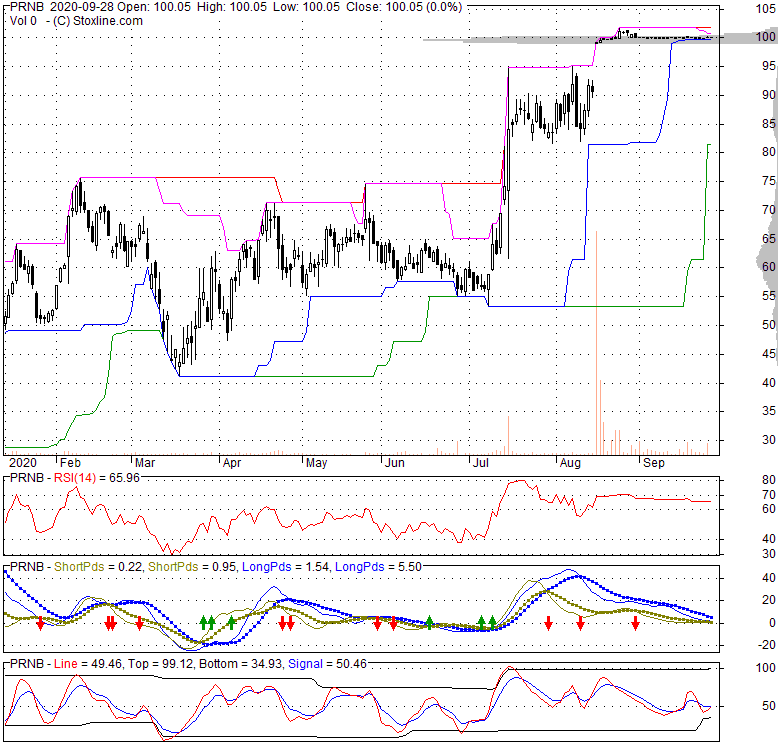Viewport: 780px width, 745px height.
Task: Click the 95 price axis label
Action: (x=769, y=66)
